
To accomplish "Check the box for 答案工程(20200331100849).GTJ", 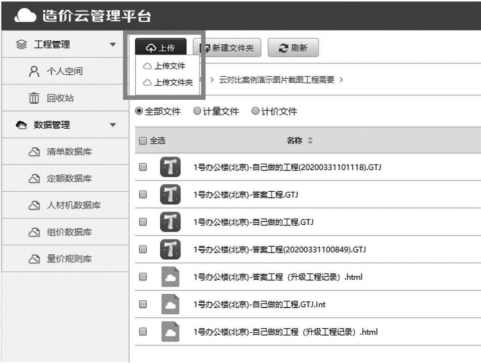I will (x=143, y=249).
